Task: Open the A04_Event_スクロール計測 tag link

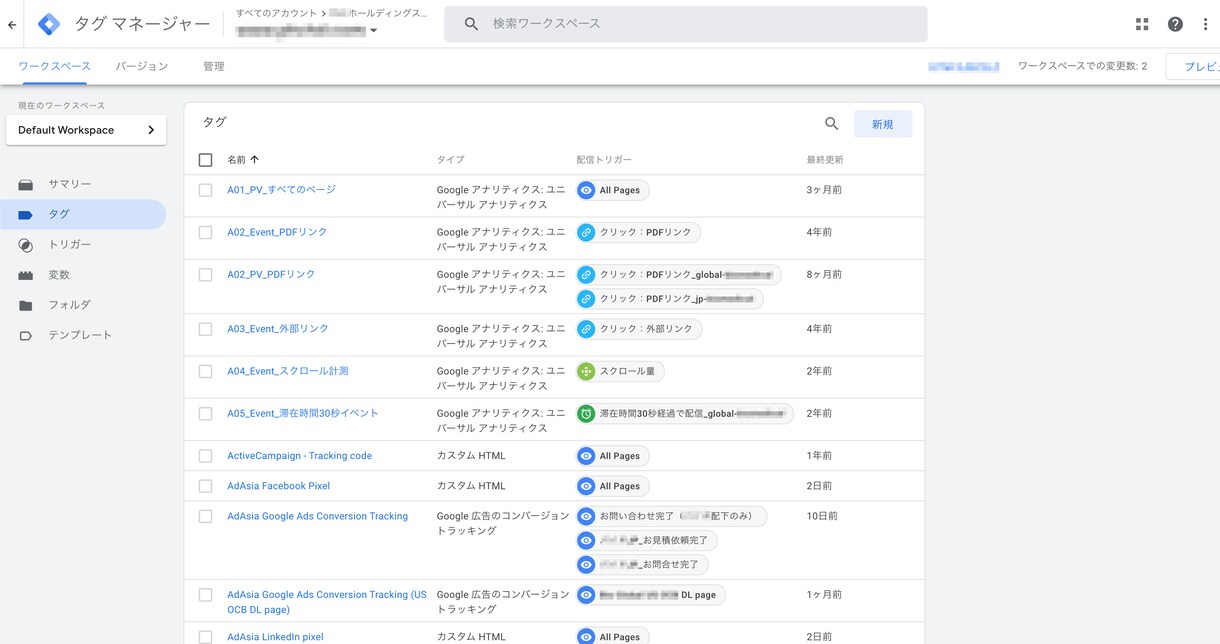Action: (x=287, y=371)
